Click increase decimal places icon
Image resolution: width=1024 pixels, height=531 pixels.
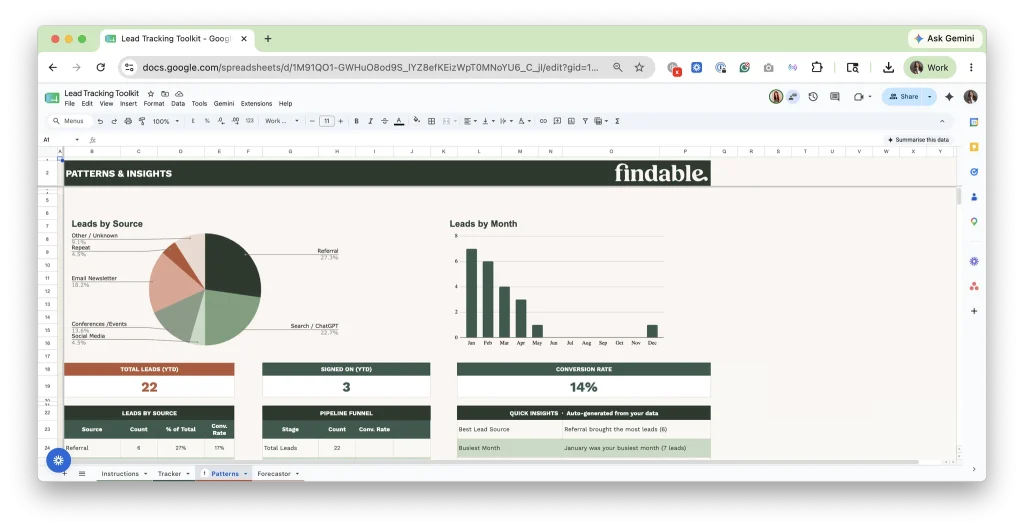coord(235,121)
